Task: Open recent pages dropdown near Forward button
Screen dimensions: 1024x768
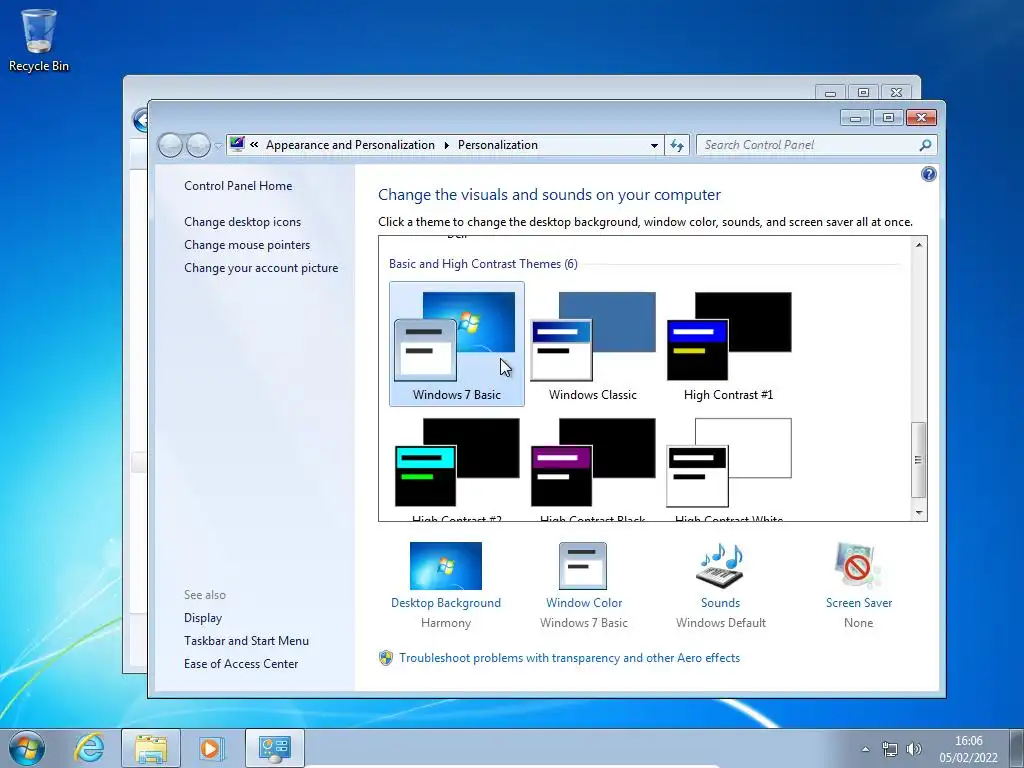Action: click(x=218, y=146)
